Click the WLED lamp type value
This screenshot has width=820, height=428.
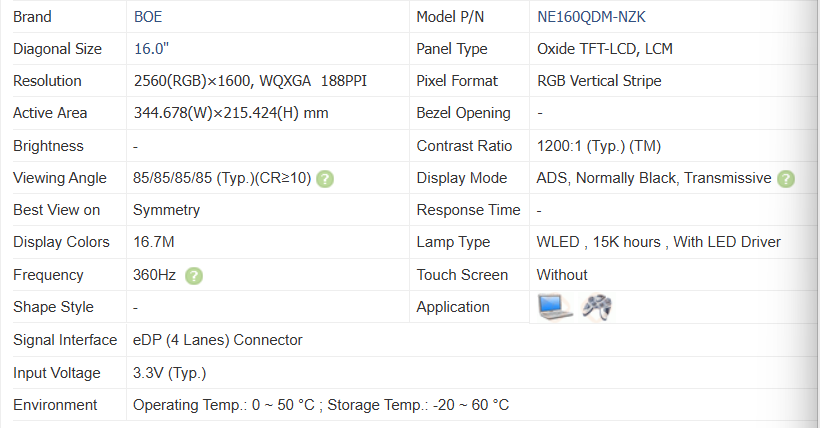pos(658,242)
